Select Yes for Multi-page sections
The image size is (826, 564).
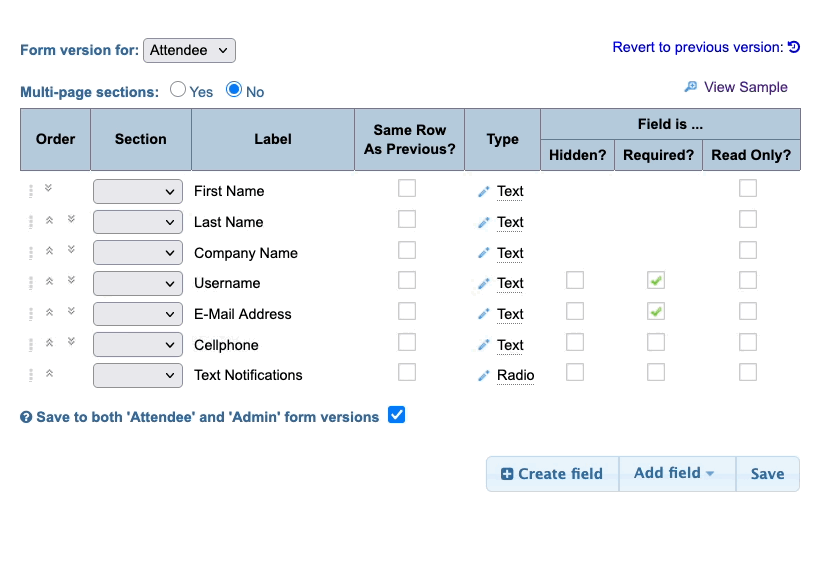coord(178,89)
